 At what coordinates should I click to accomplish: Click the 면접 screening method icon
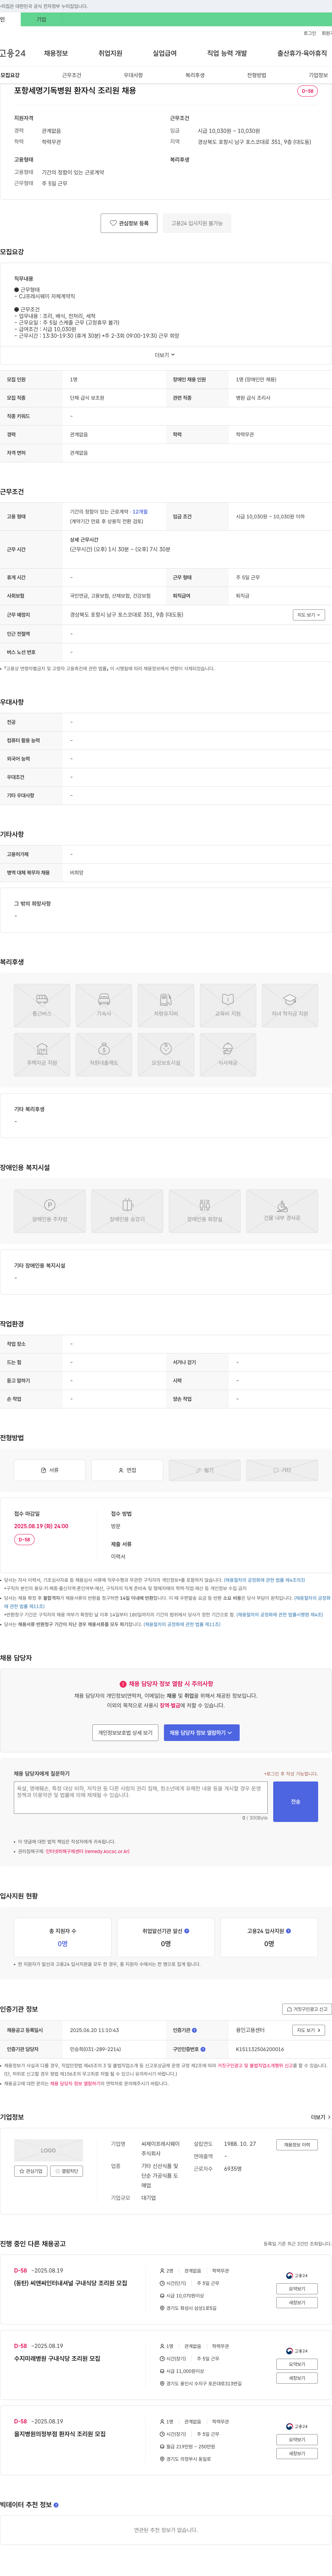(127, 1470)
